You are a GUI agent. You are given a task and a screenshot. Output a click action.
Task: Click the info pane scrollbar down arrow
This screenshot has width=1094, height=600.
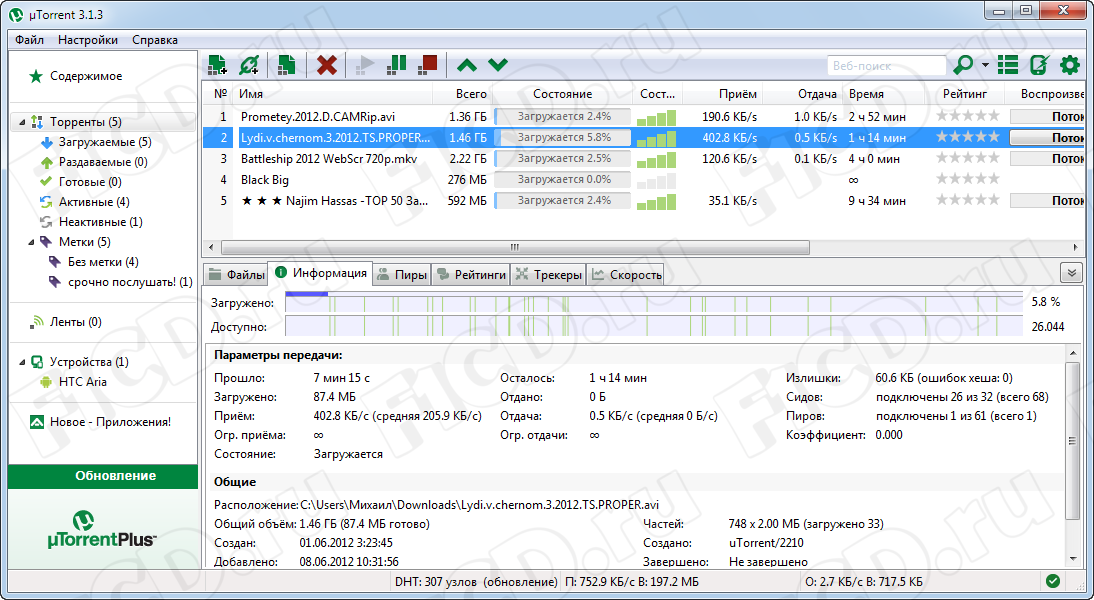[1073, 559]
